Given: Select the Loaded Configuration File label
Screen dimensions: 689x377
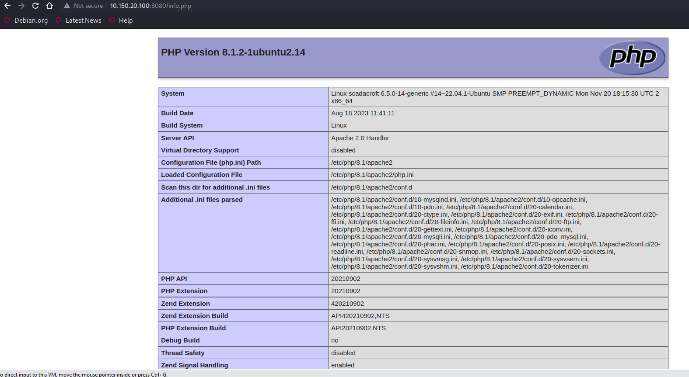Looking at the screenshot, I should pyautogui.click(x=202, y=174).
